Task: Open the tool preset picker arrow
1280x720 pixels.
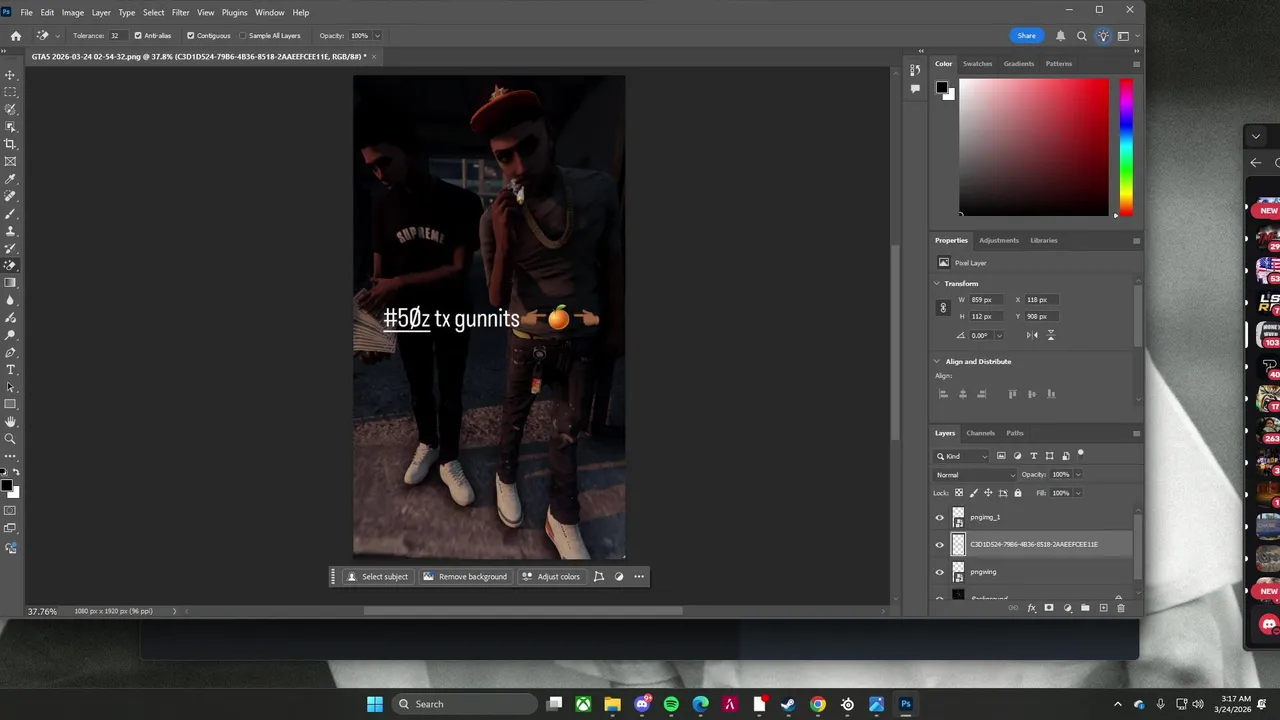Action: coord(57,36)
